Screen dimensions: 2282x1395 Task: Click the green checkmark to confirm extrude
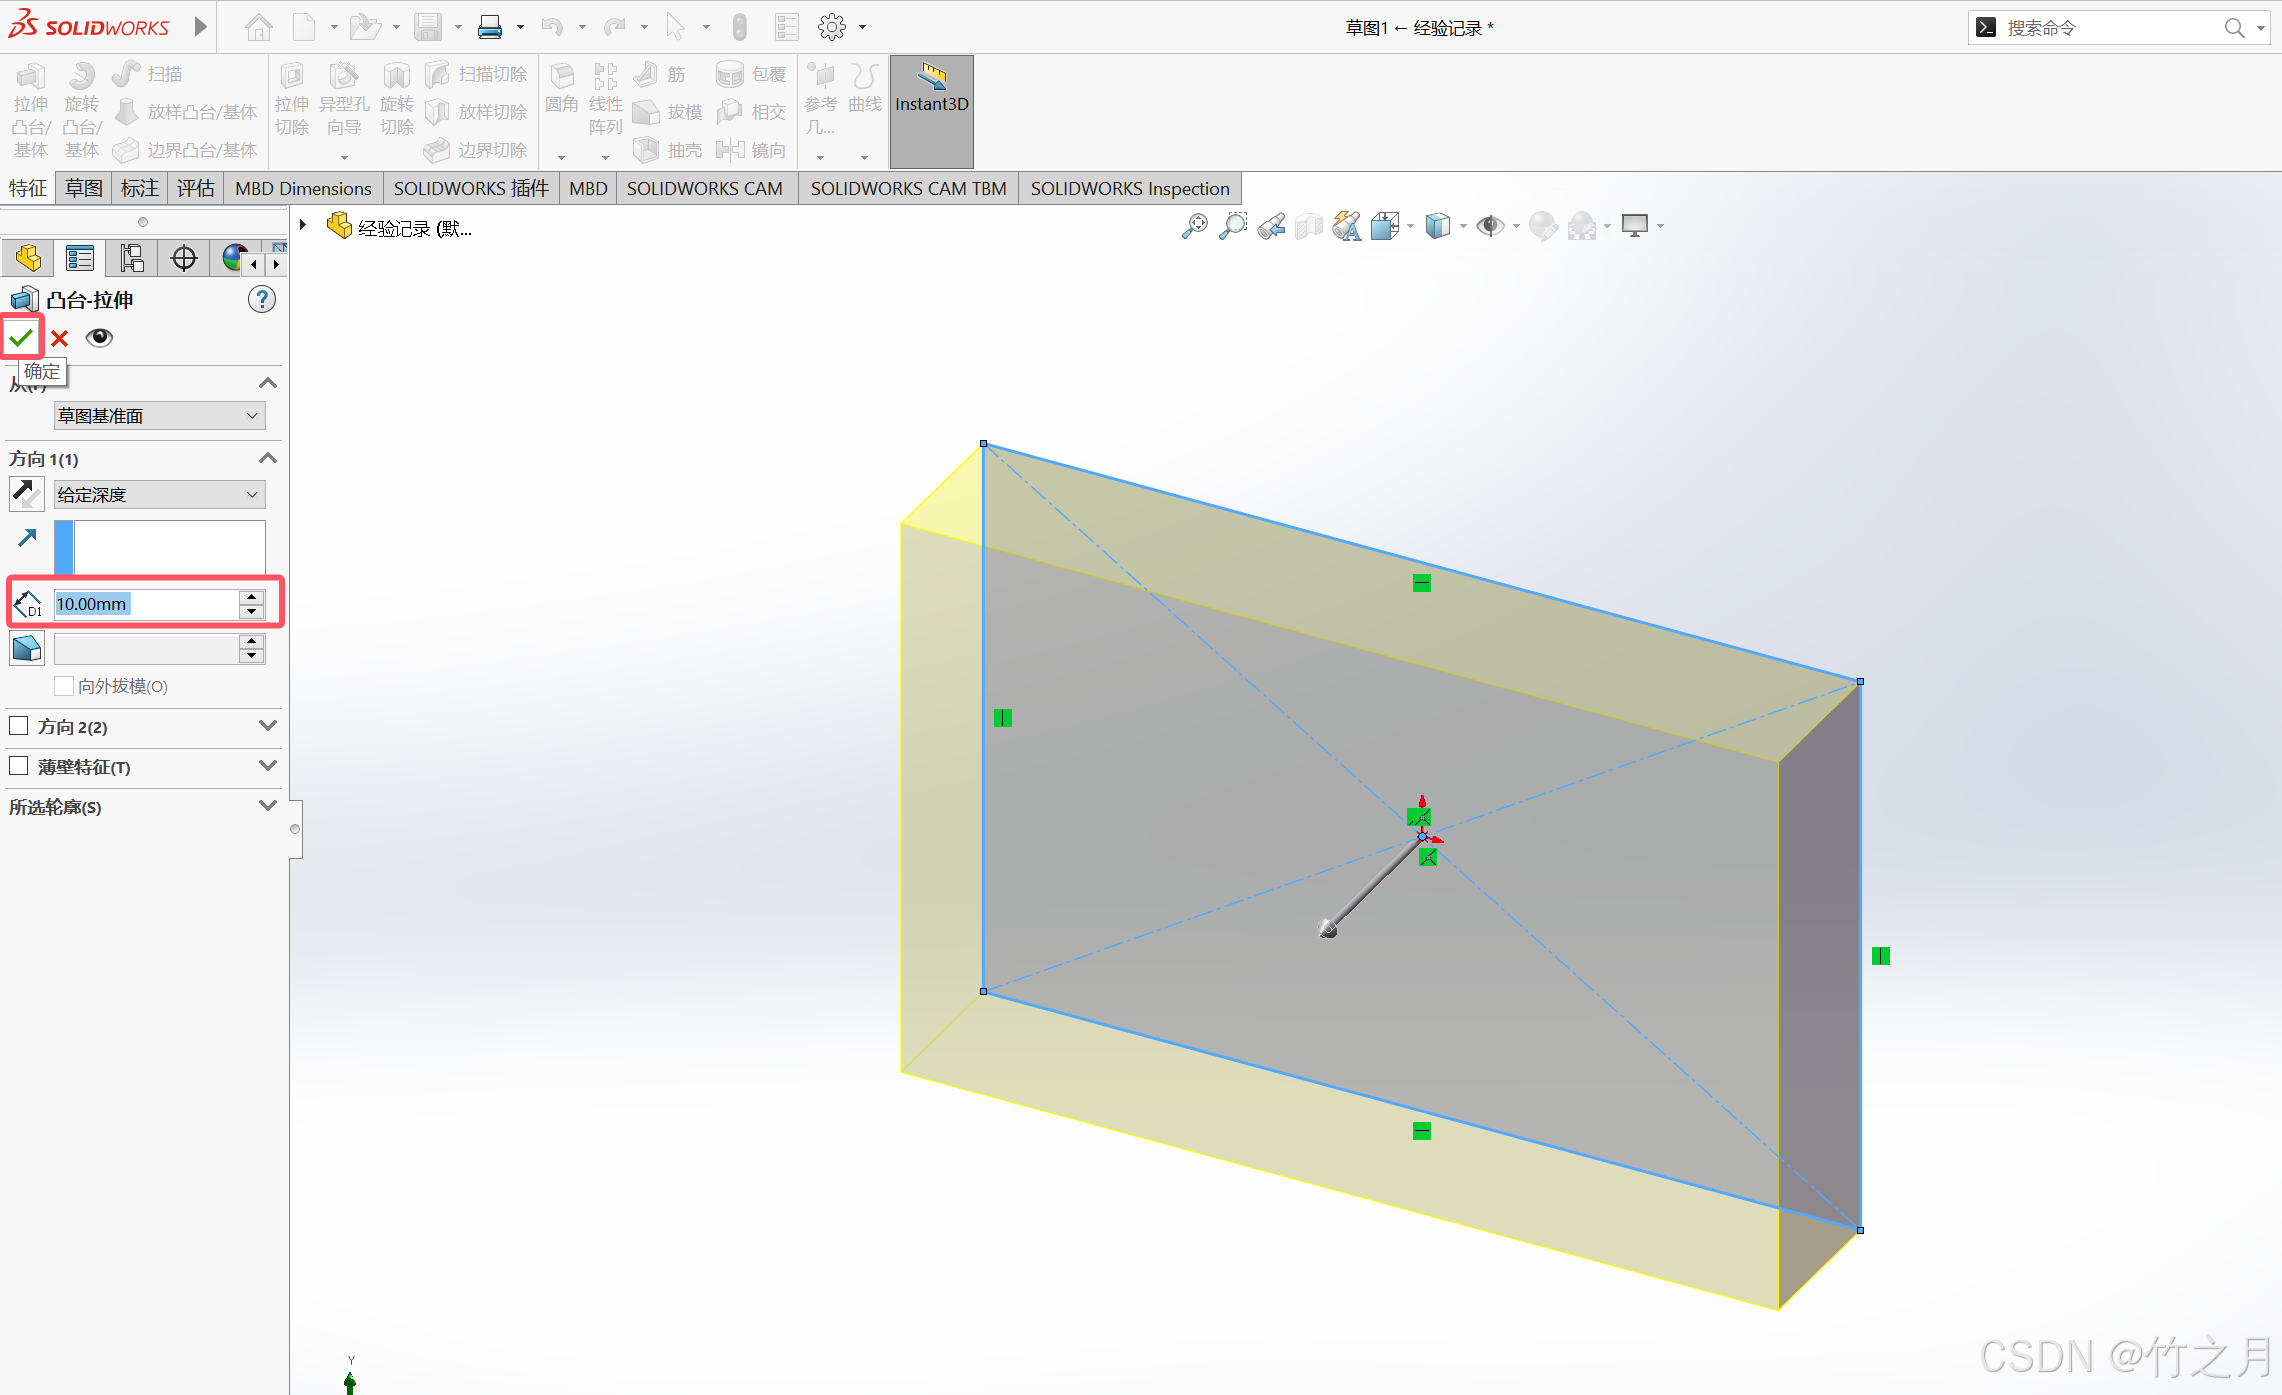pos(21,338)
